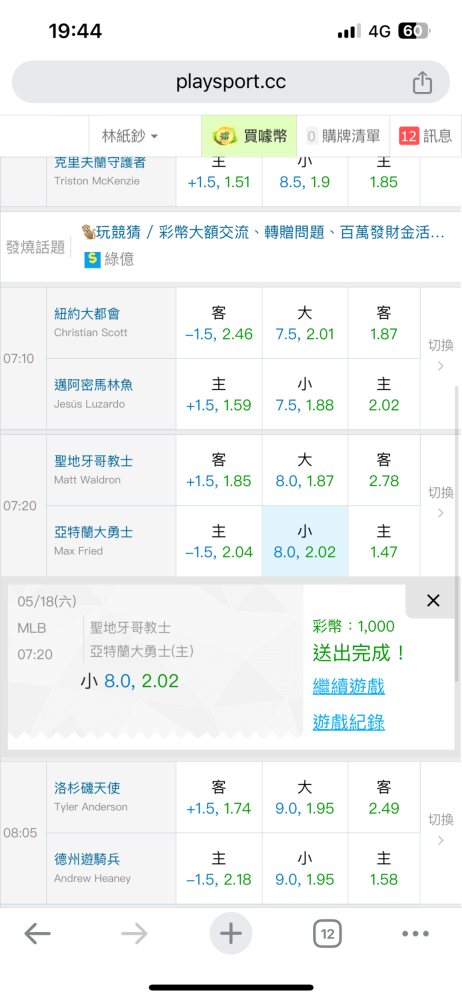
Task: Tap 切換 for Mets vs Marlins game
Action: (440, 355)
